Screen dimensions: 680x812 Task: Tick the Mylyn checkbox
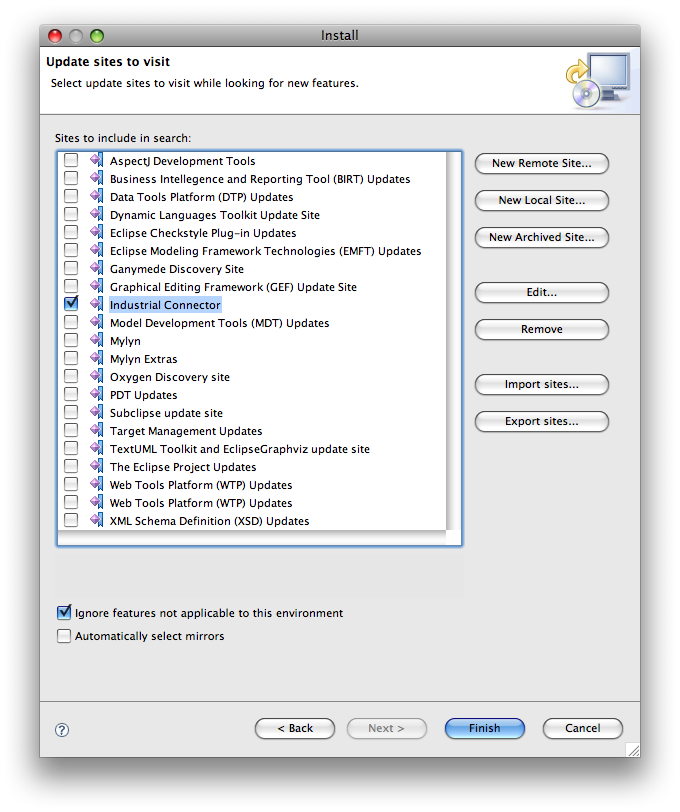pyautogui.click(x=71, y=340)
